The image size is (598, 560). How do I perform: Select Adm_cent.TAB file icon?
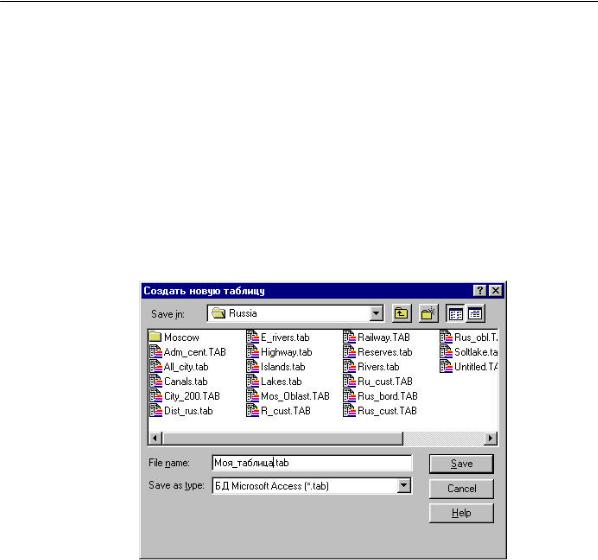(x=155, y=352)
